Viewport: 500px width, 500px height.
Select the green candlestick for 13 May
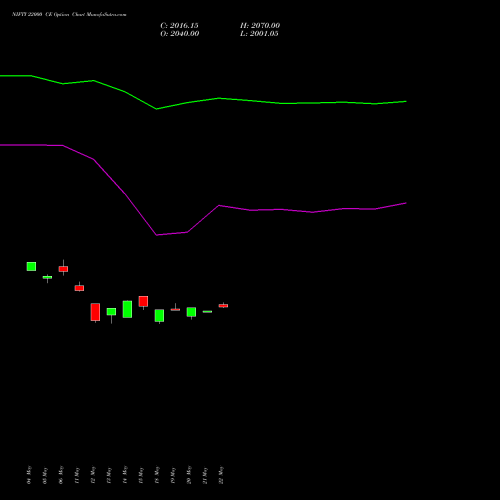111,312
